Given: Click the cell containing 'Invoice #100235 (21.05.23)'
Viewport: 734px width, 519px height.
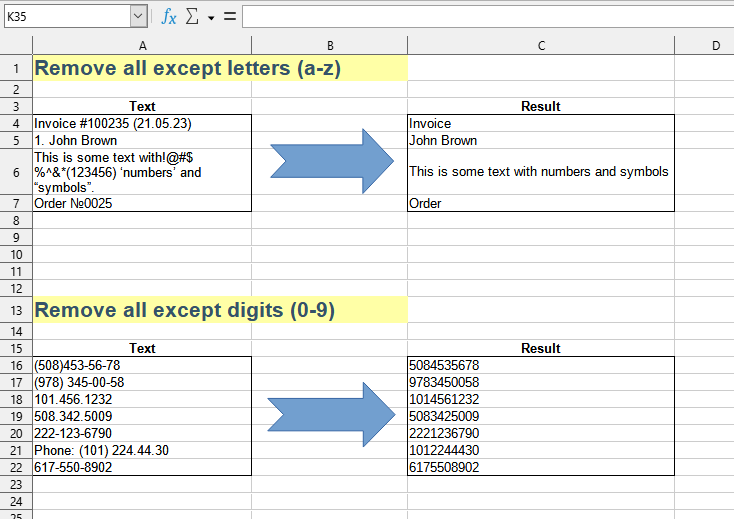Looking at the screenshot, I should 142,124.
